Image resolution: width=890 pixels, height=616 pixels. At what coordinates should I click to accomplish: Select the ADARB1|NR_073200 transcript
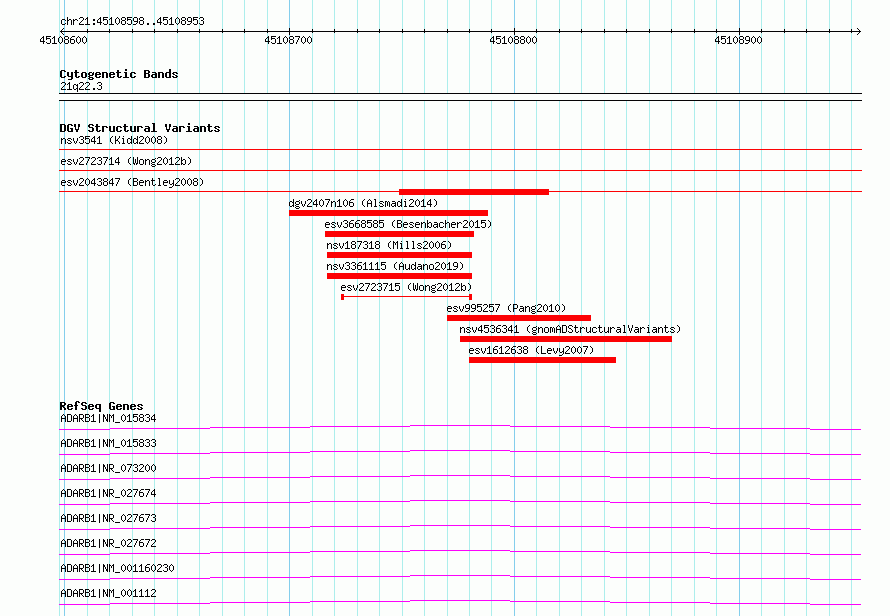(108, 468)
